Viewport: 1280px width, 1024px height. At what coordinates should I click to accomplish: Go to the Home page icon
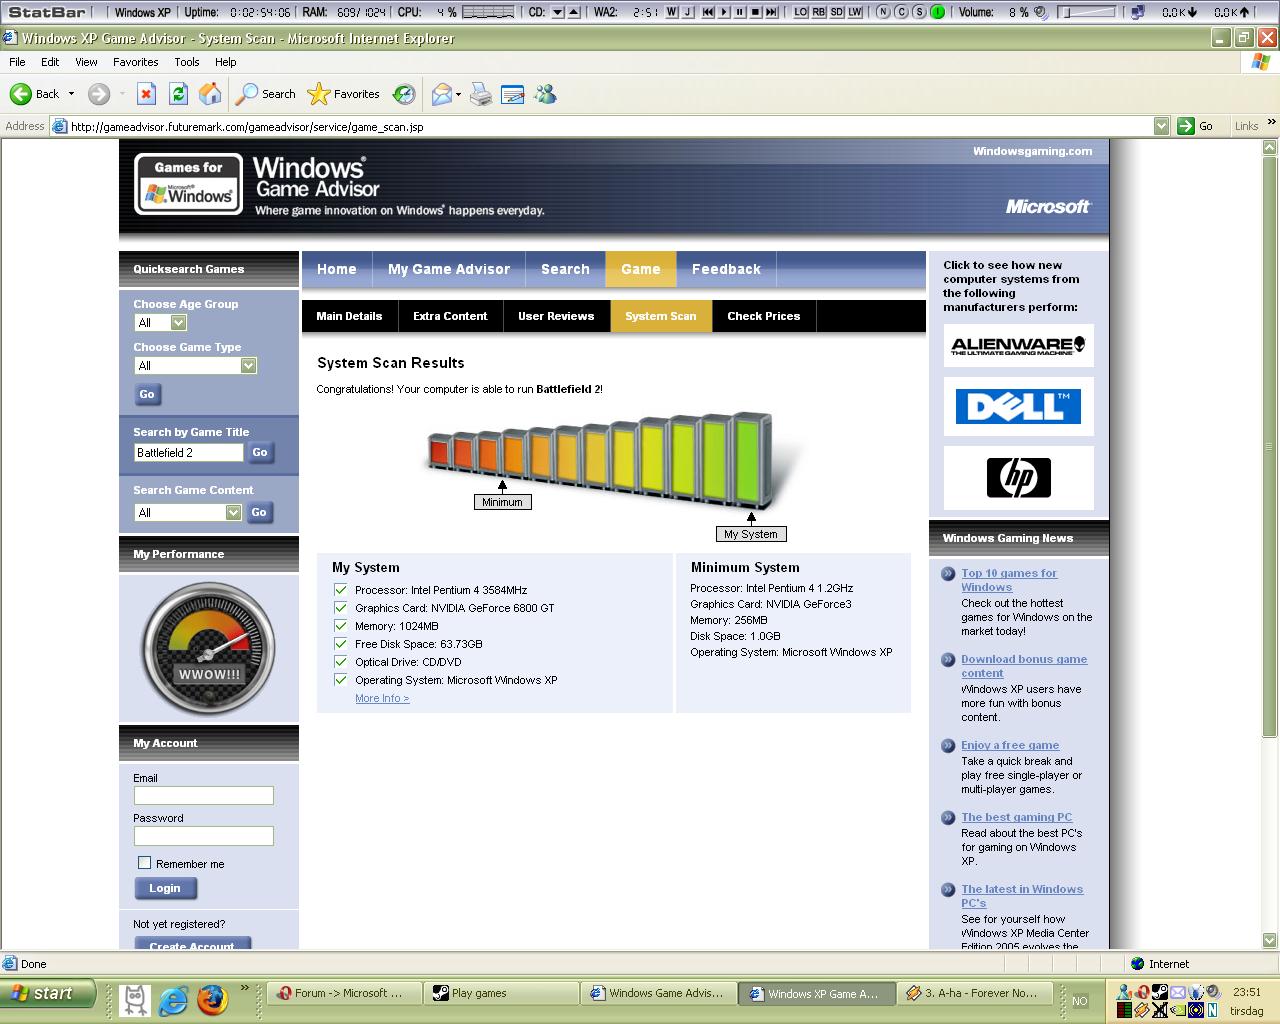click(x=210, y=94)
